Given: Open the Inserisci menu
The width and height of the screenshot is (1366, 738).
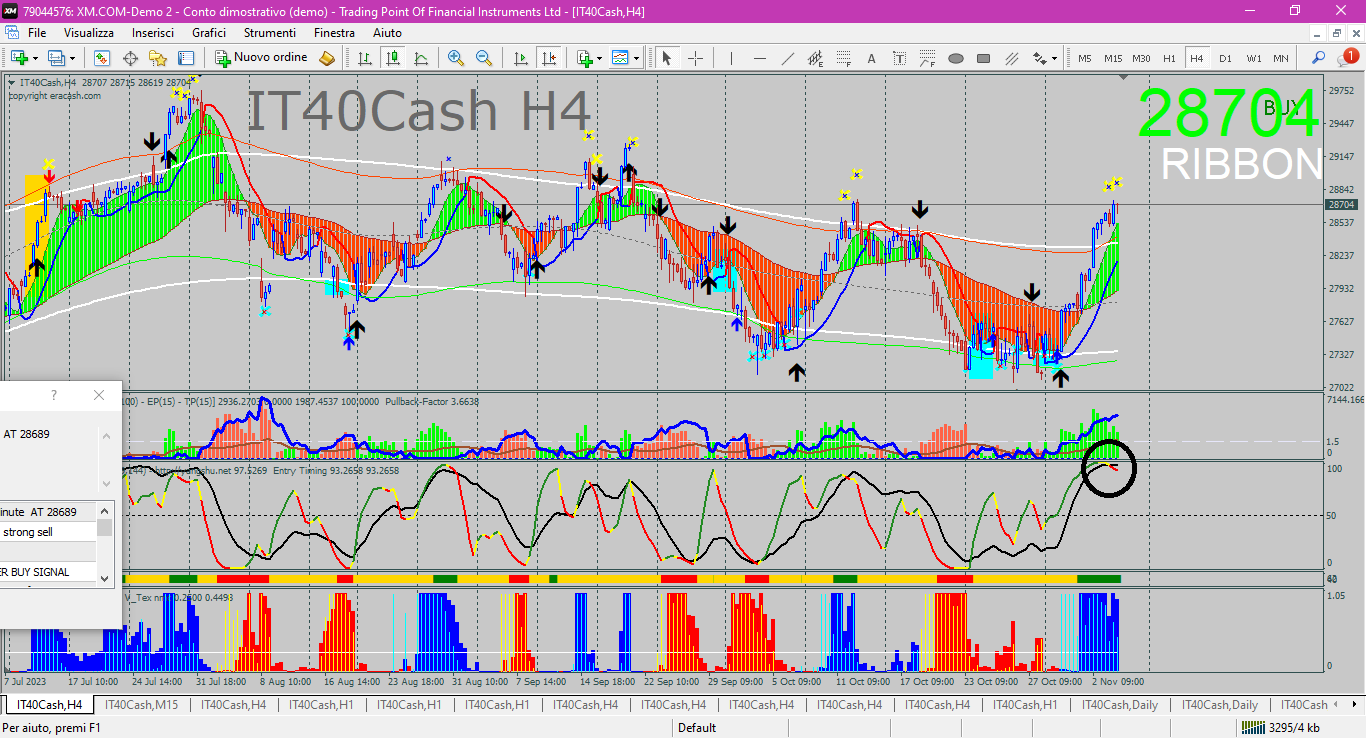Looking at the screenshot, I should click(153, 33).
